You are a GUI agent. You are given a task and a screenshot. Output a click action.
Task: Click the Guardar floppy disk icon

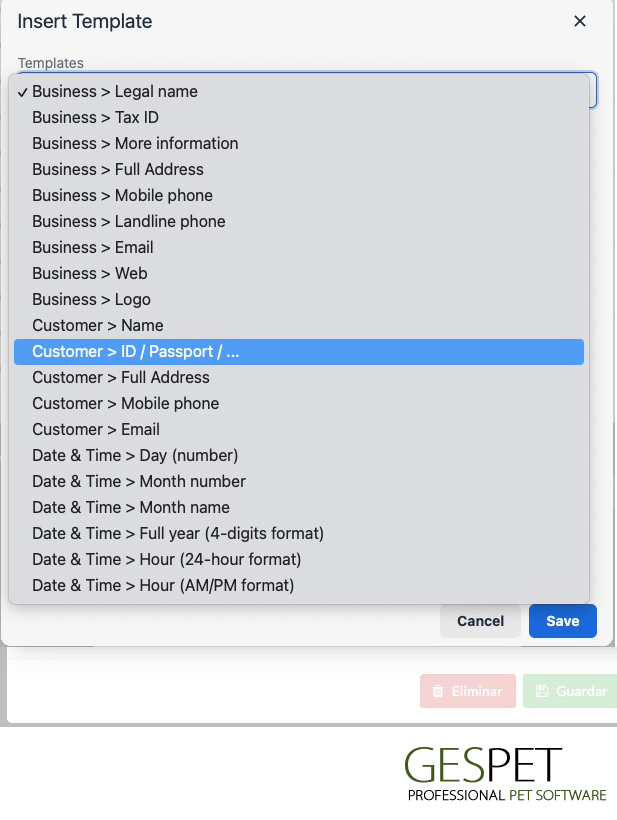coord(542,691)
